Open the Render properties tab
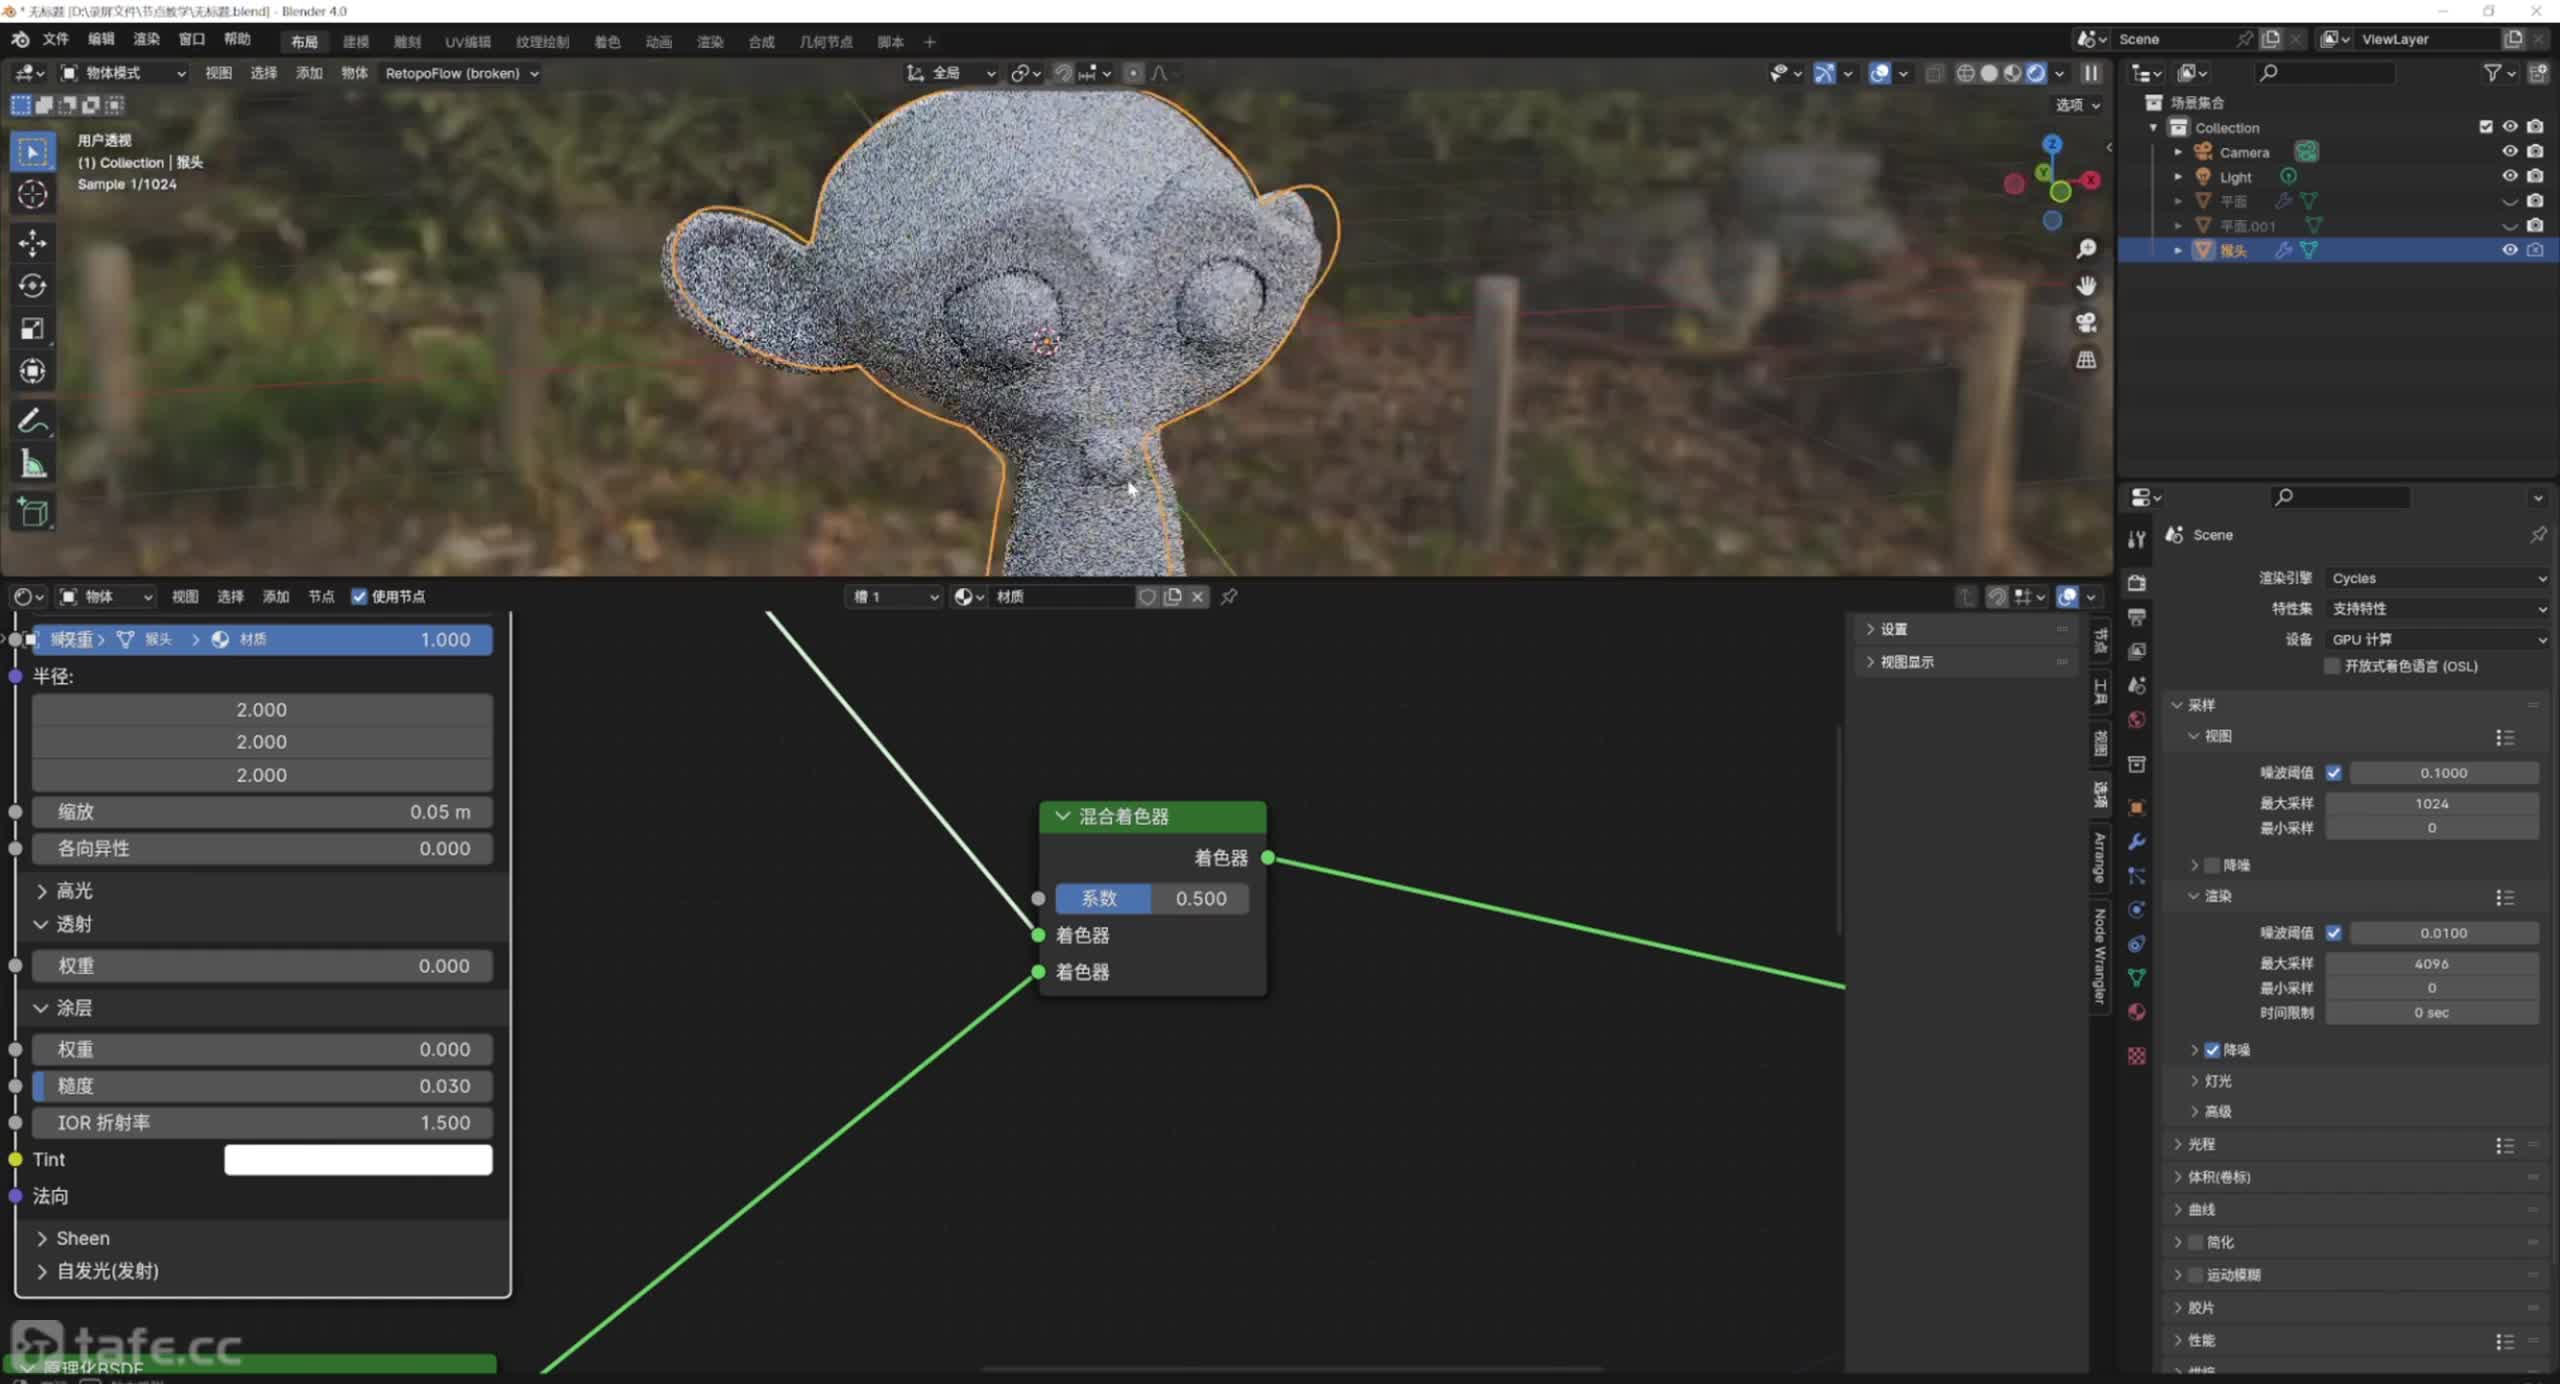 point(2137,583)
